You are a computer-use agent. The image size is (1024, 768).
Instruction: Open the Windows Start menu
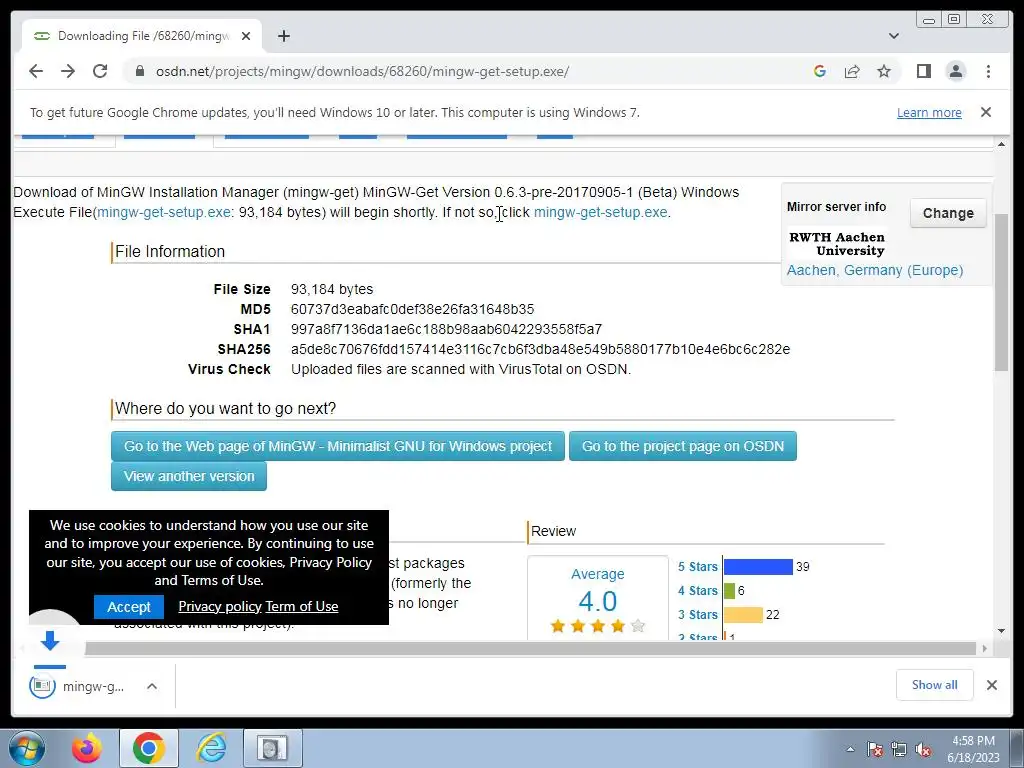[x=27, y=748]
